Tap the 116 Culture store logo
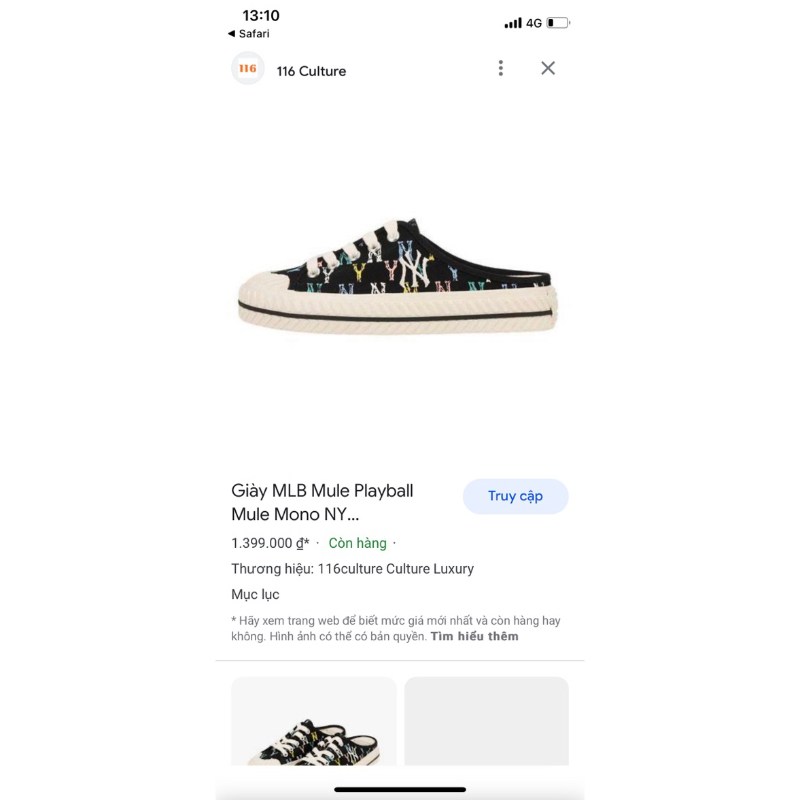Viewport: 800px width, 800px height. coord(248,69)
